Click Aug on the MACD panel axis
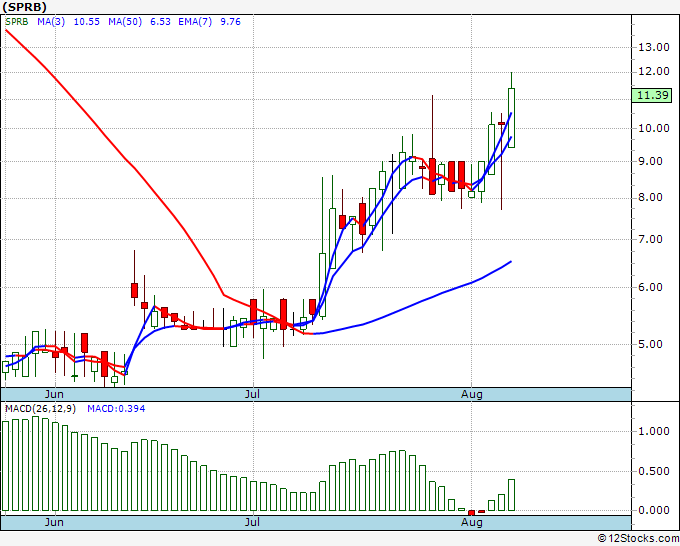Screen dimensions: 680x546 (x=472, y=522)
